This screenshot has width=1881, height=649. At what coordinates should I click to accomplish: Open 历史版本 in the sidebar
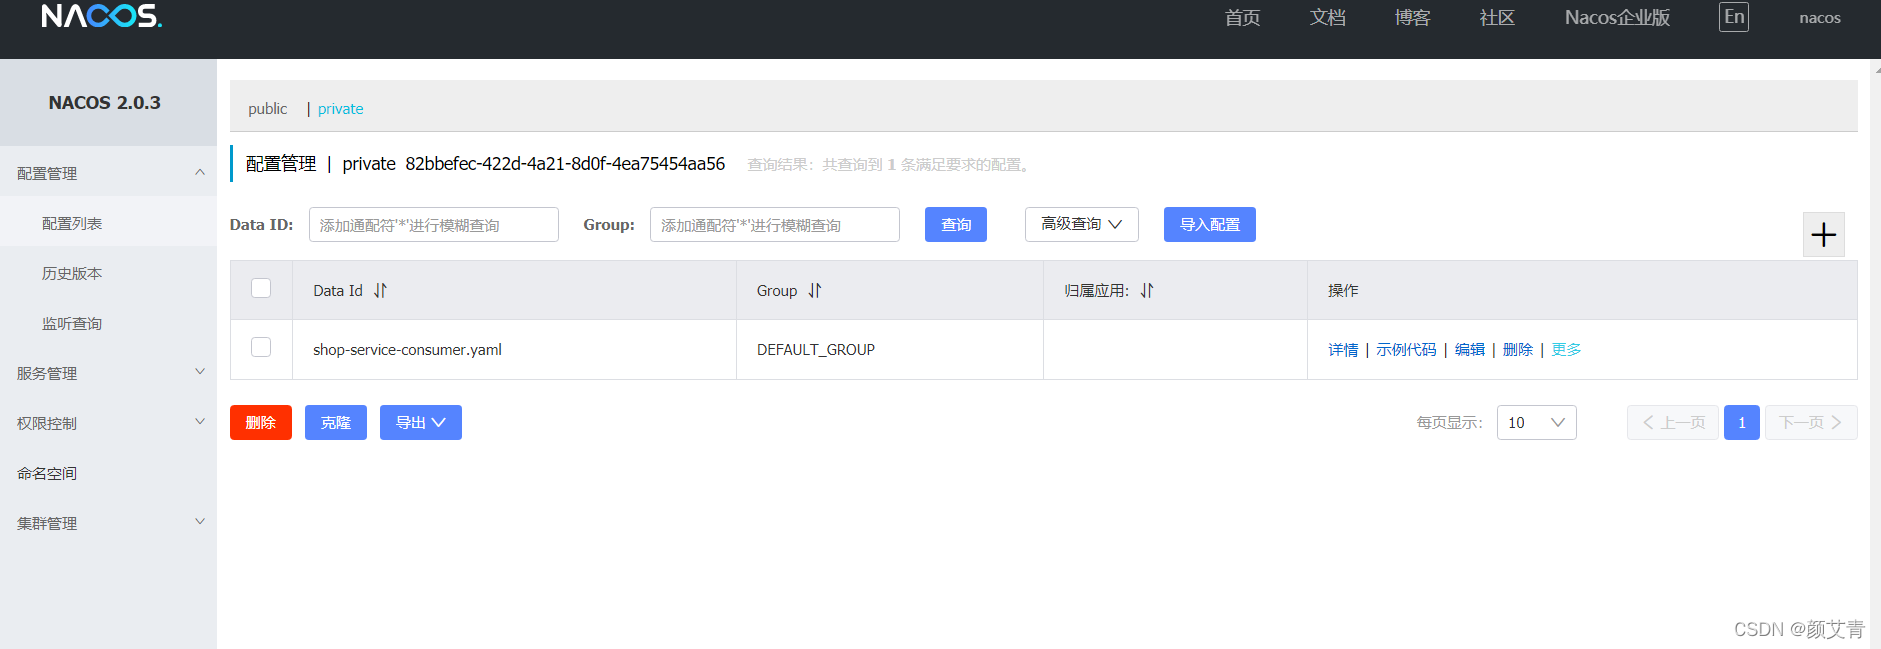click(x=72, y=273)
